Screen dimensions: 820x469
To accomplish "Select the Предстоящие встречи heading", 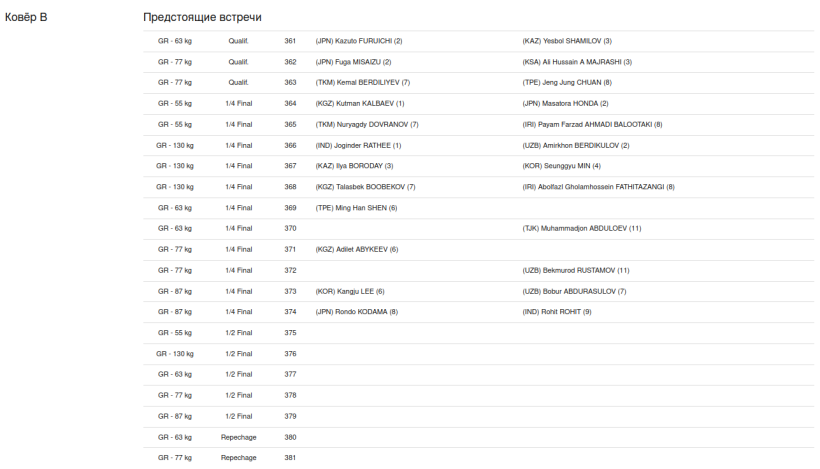I will point(202,17).
